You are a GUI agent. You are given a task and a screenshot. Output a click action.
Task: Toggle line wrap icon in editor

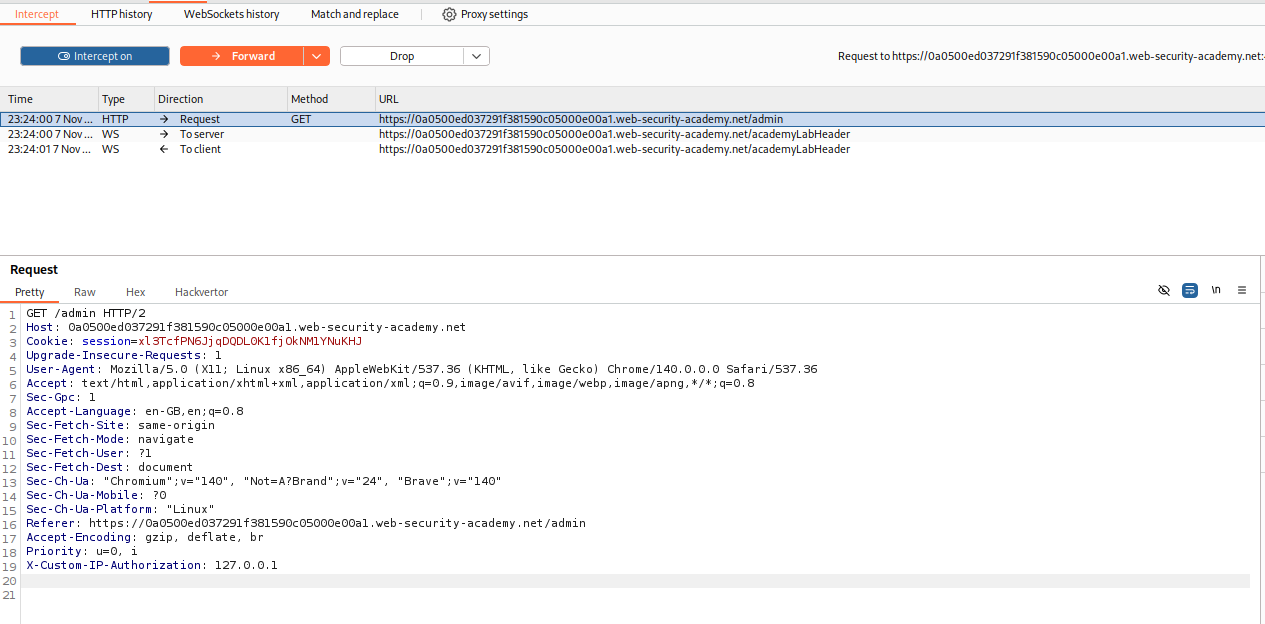click(1190, 290)
